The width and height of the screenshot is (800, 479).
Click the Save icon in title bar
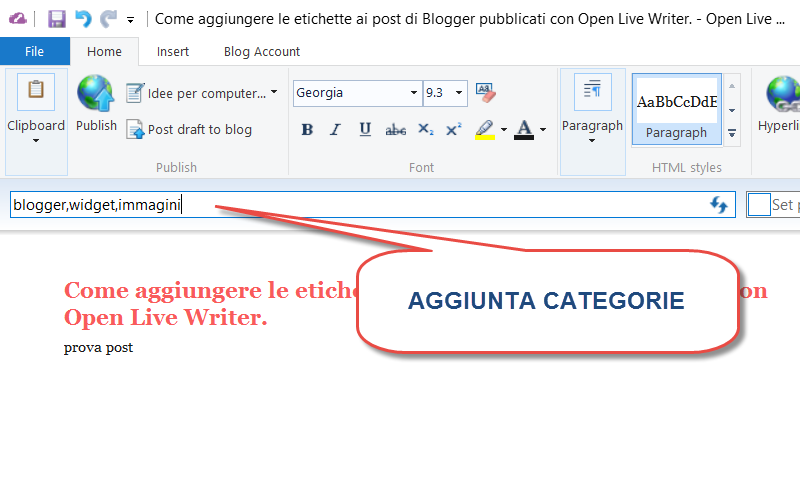coord(57,19)
